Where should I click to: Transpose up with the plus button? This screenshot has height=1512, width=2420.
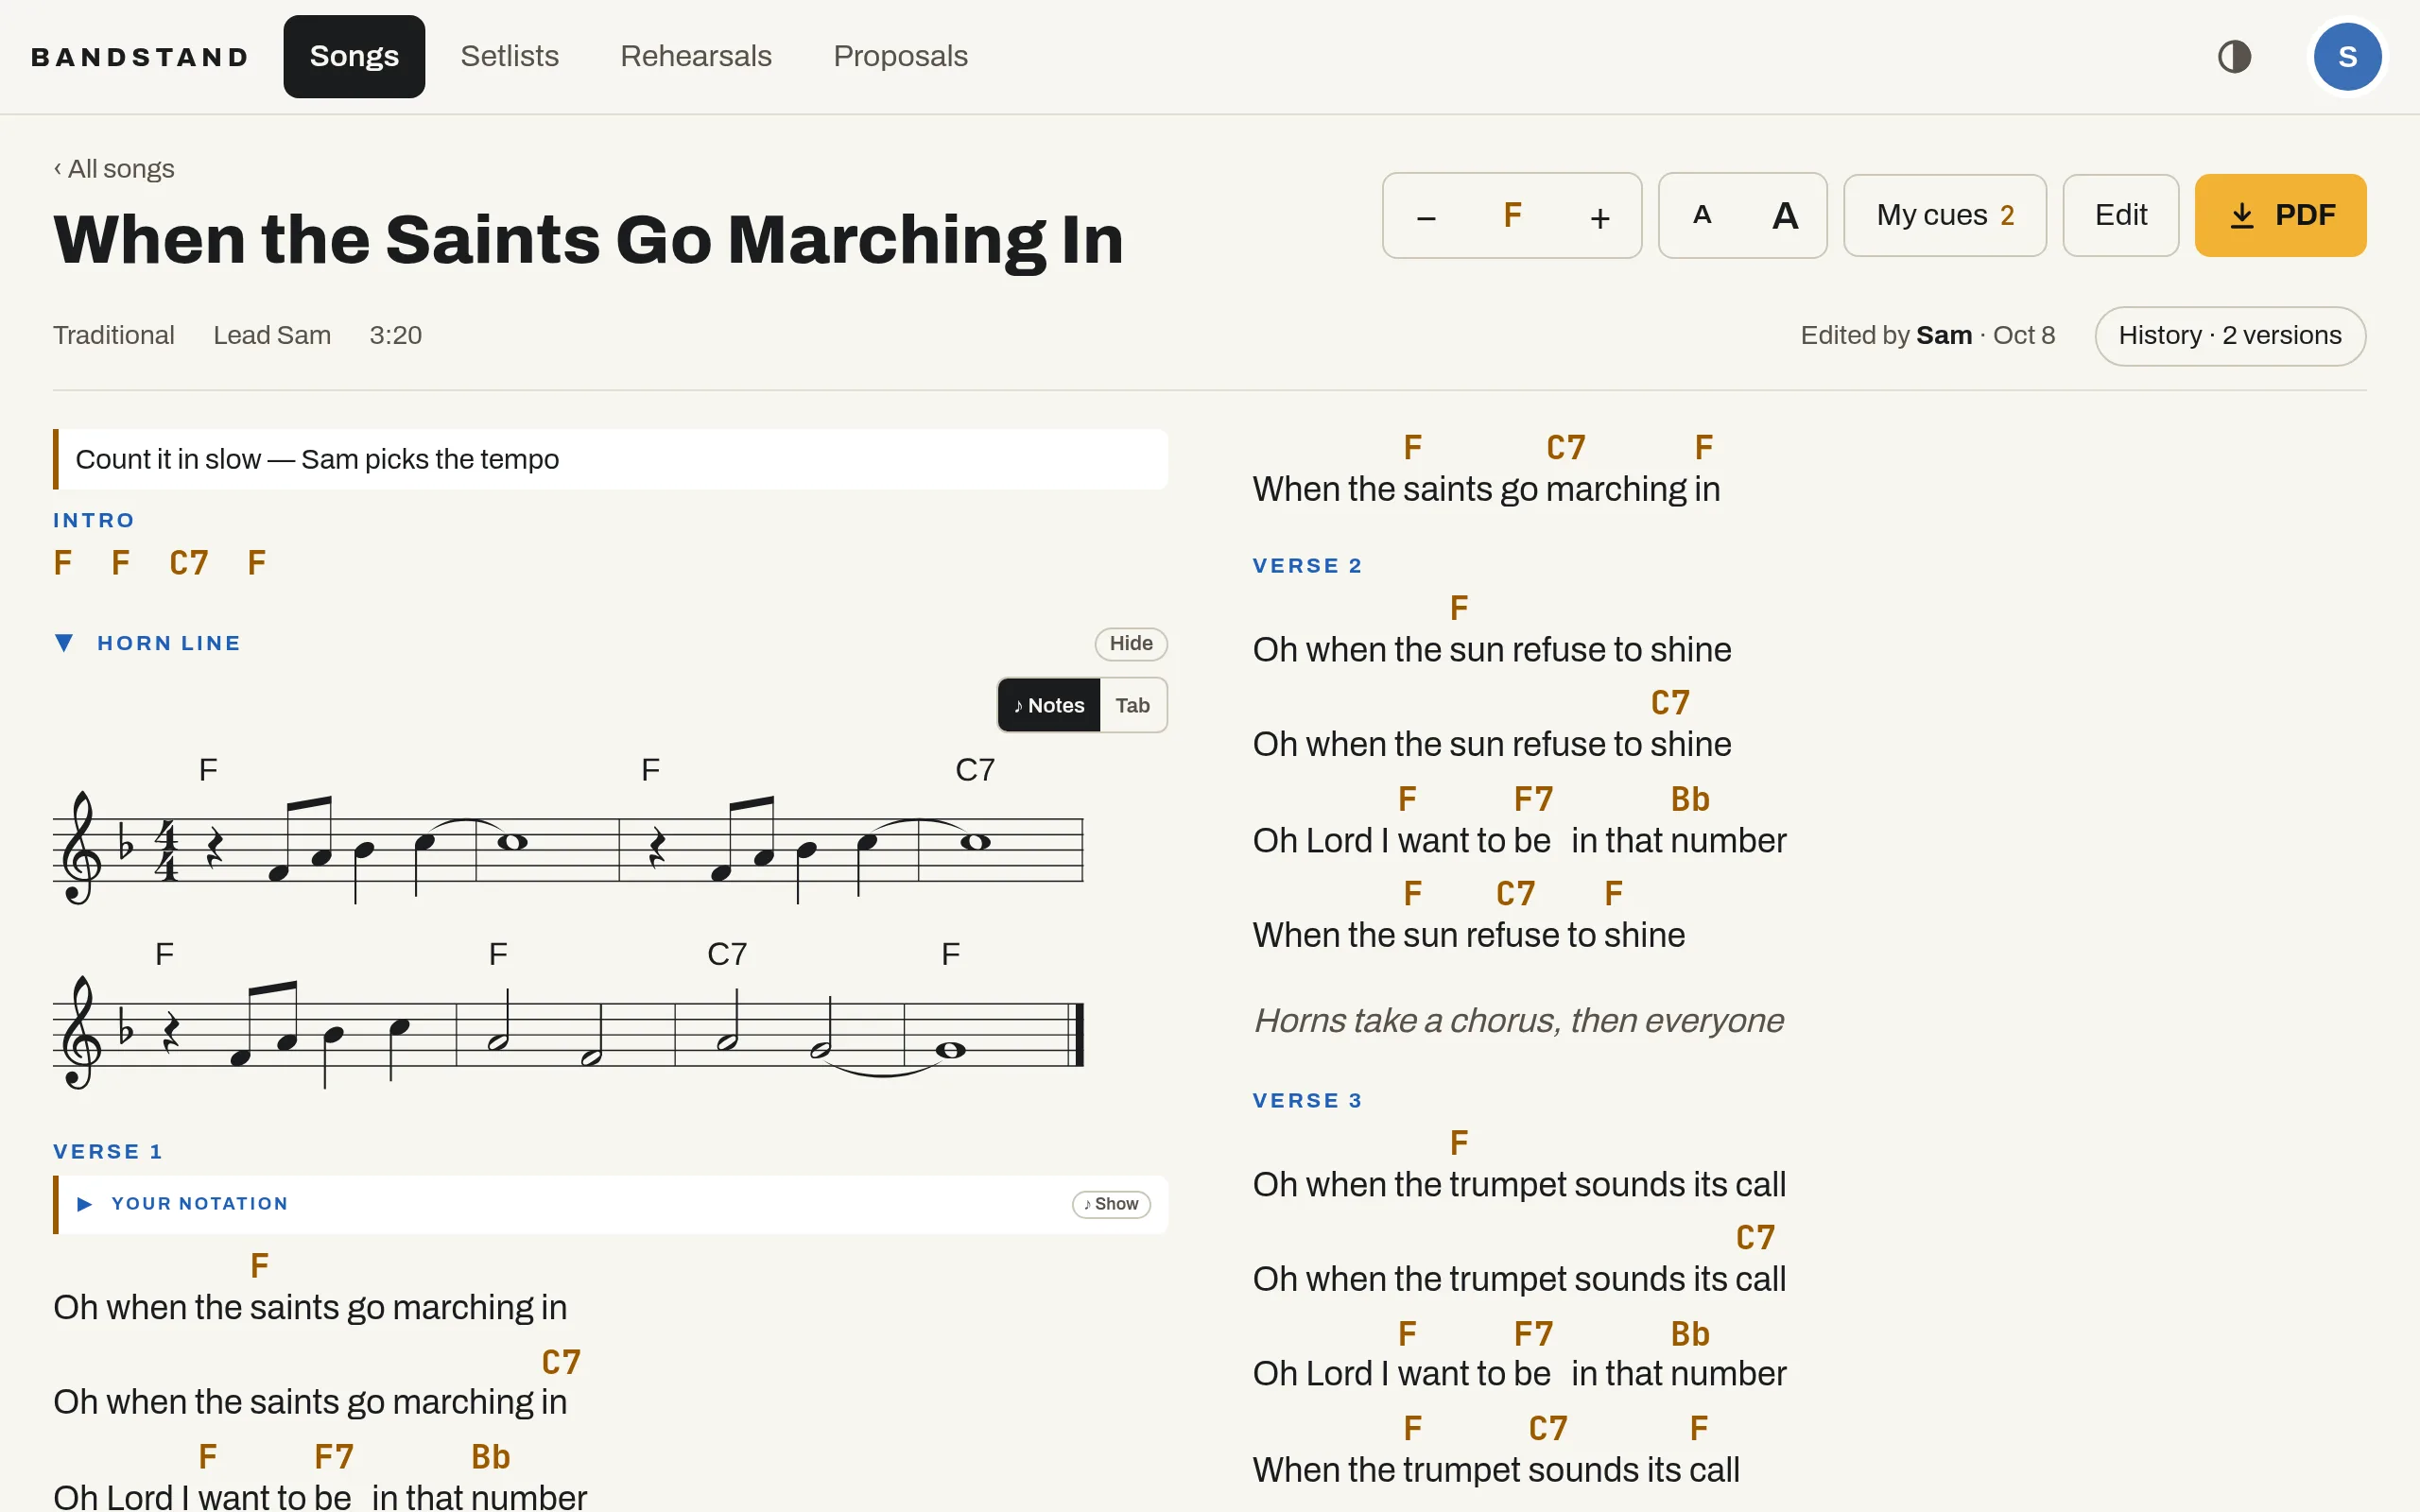click(x=1599, y=215)
